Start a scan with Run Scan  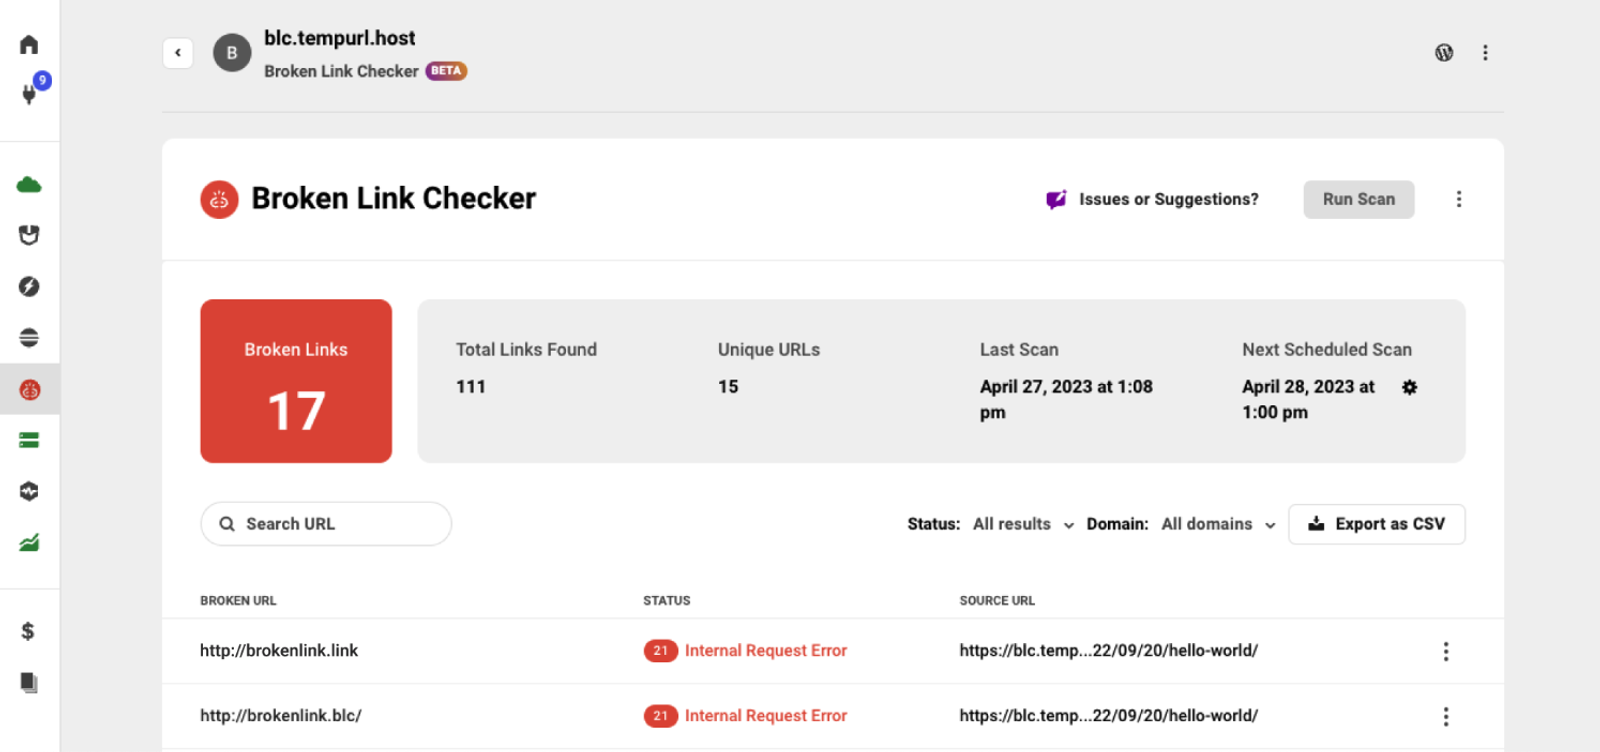(x=1358, y=199)
